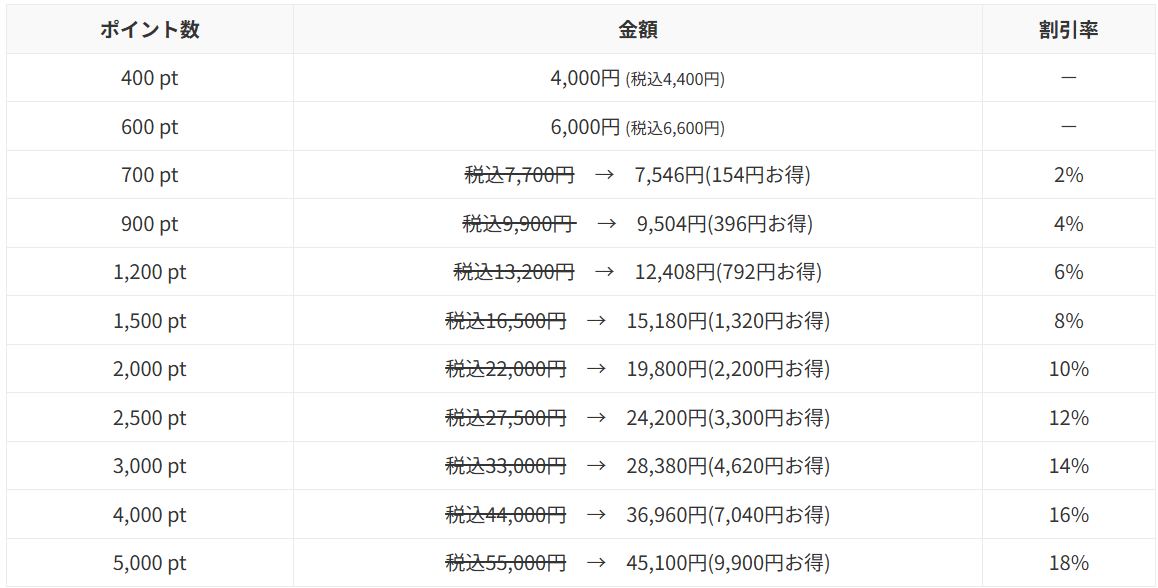Select the 1,500 pt row label
Image resolution: width=1158 pixels, height=588 pixels.
[150, 321]
